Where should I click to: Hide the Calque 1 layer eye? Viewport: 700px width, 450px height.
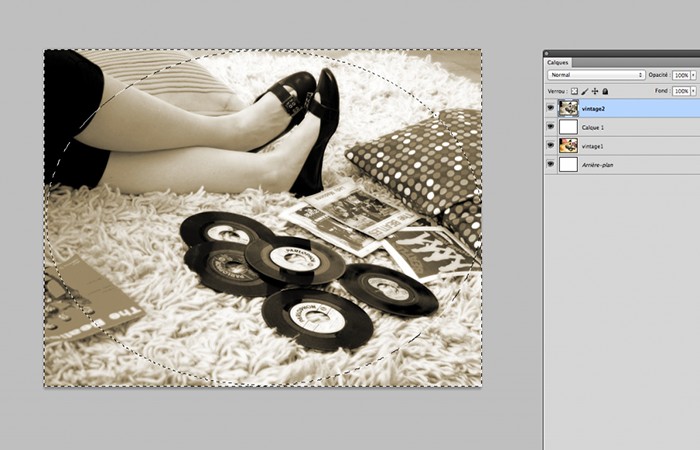point(550,127)
